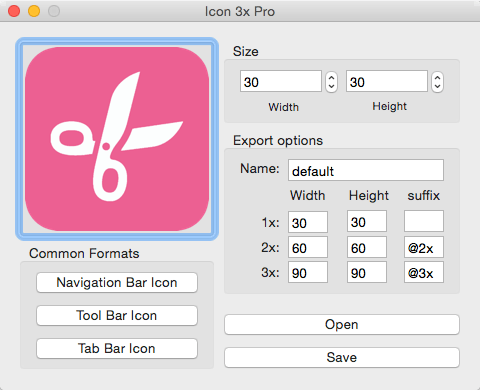This screenshot has width=480, height=390.
Task: Select the 3x Width field showing 90
Action: click(308, 272)
